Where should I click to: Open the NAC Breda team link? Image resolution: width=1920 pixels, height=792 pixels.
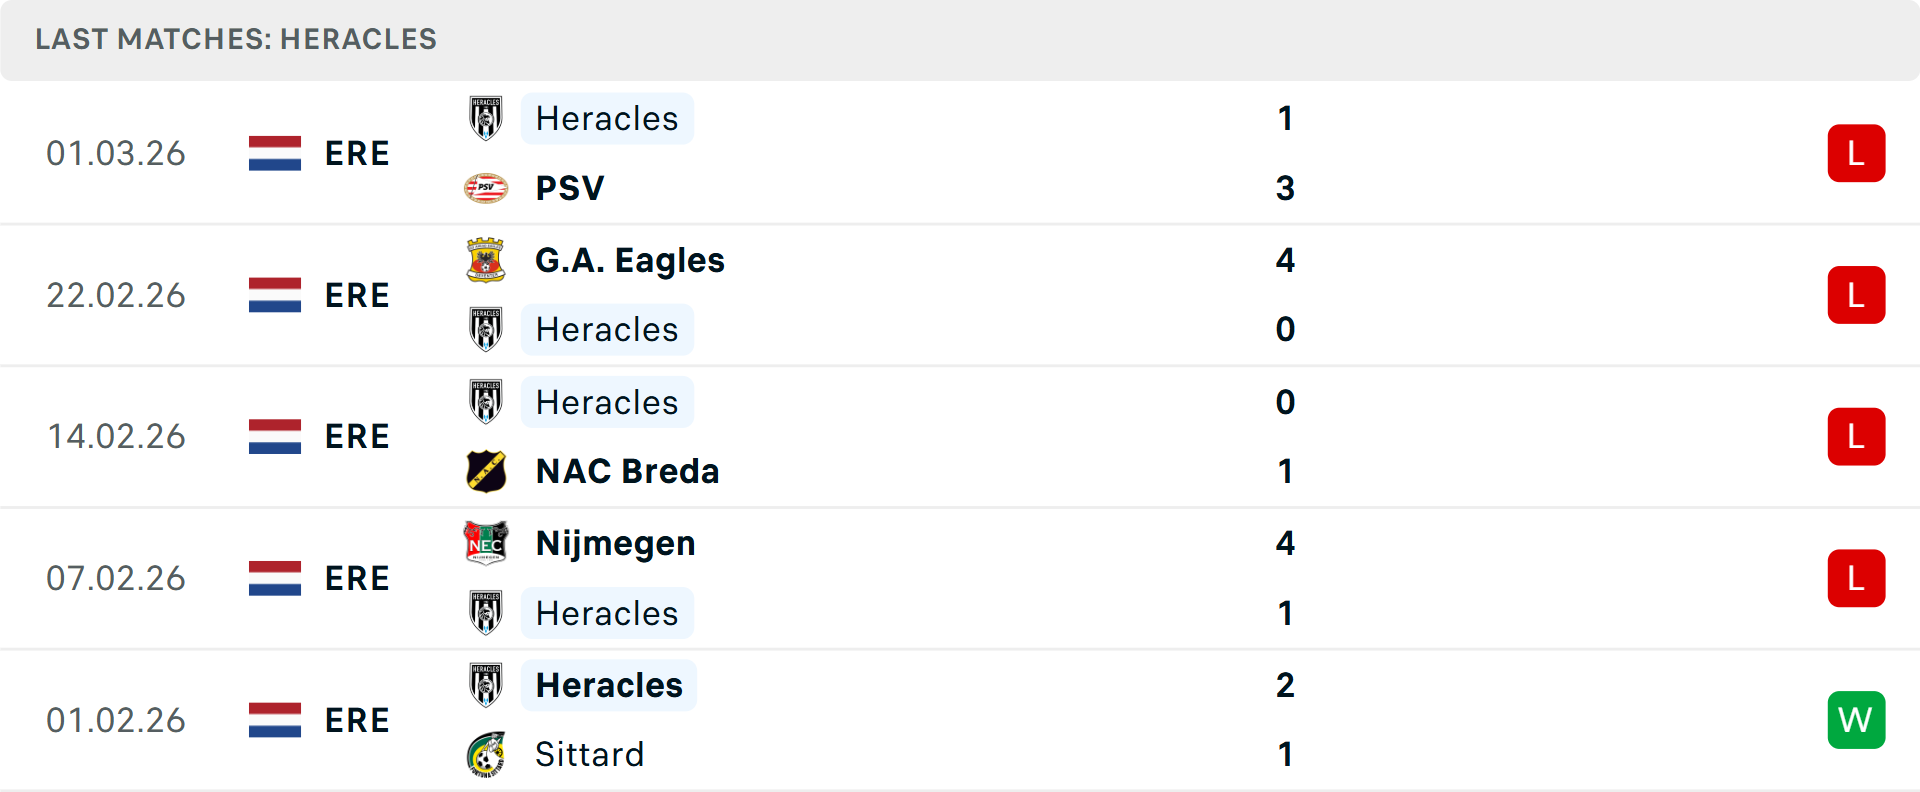[x=627, y=471]
